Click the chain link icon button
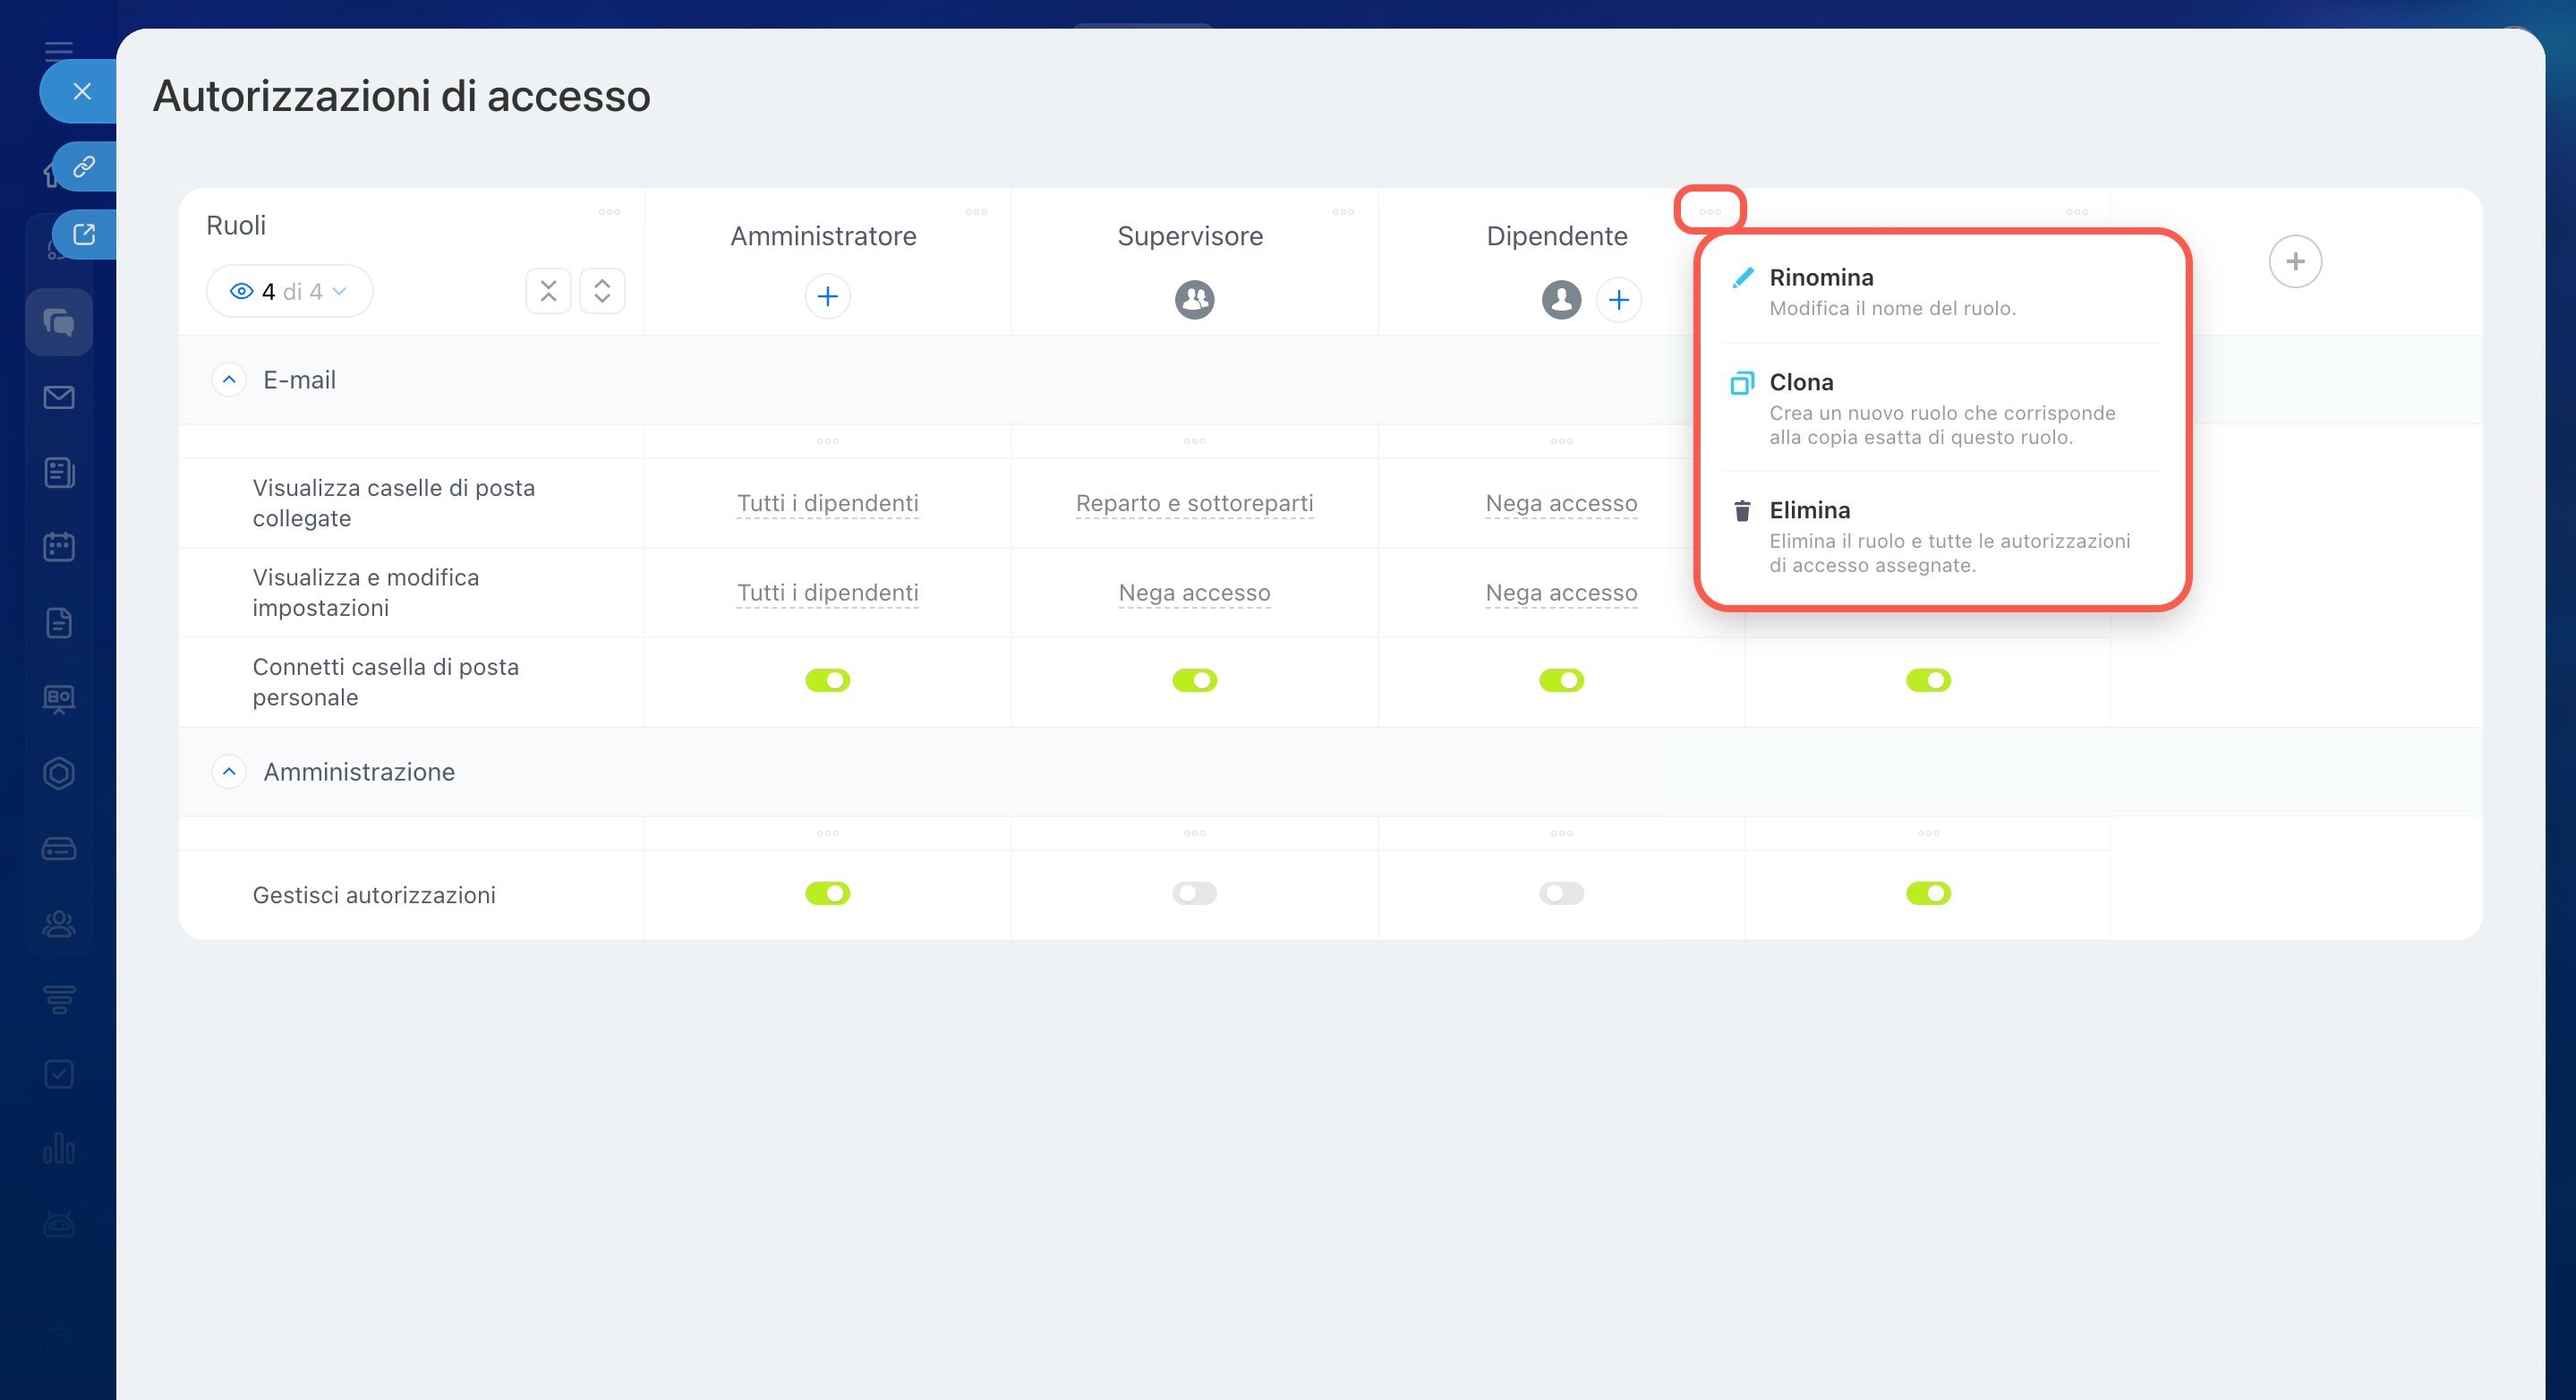This screenshot has height=1400, width=2576. coord(84,166)
